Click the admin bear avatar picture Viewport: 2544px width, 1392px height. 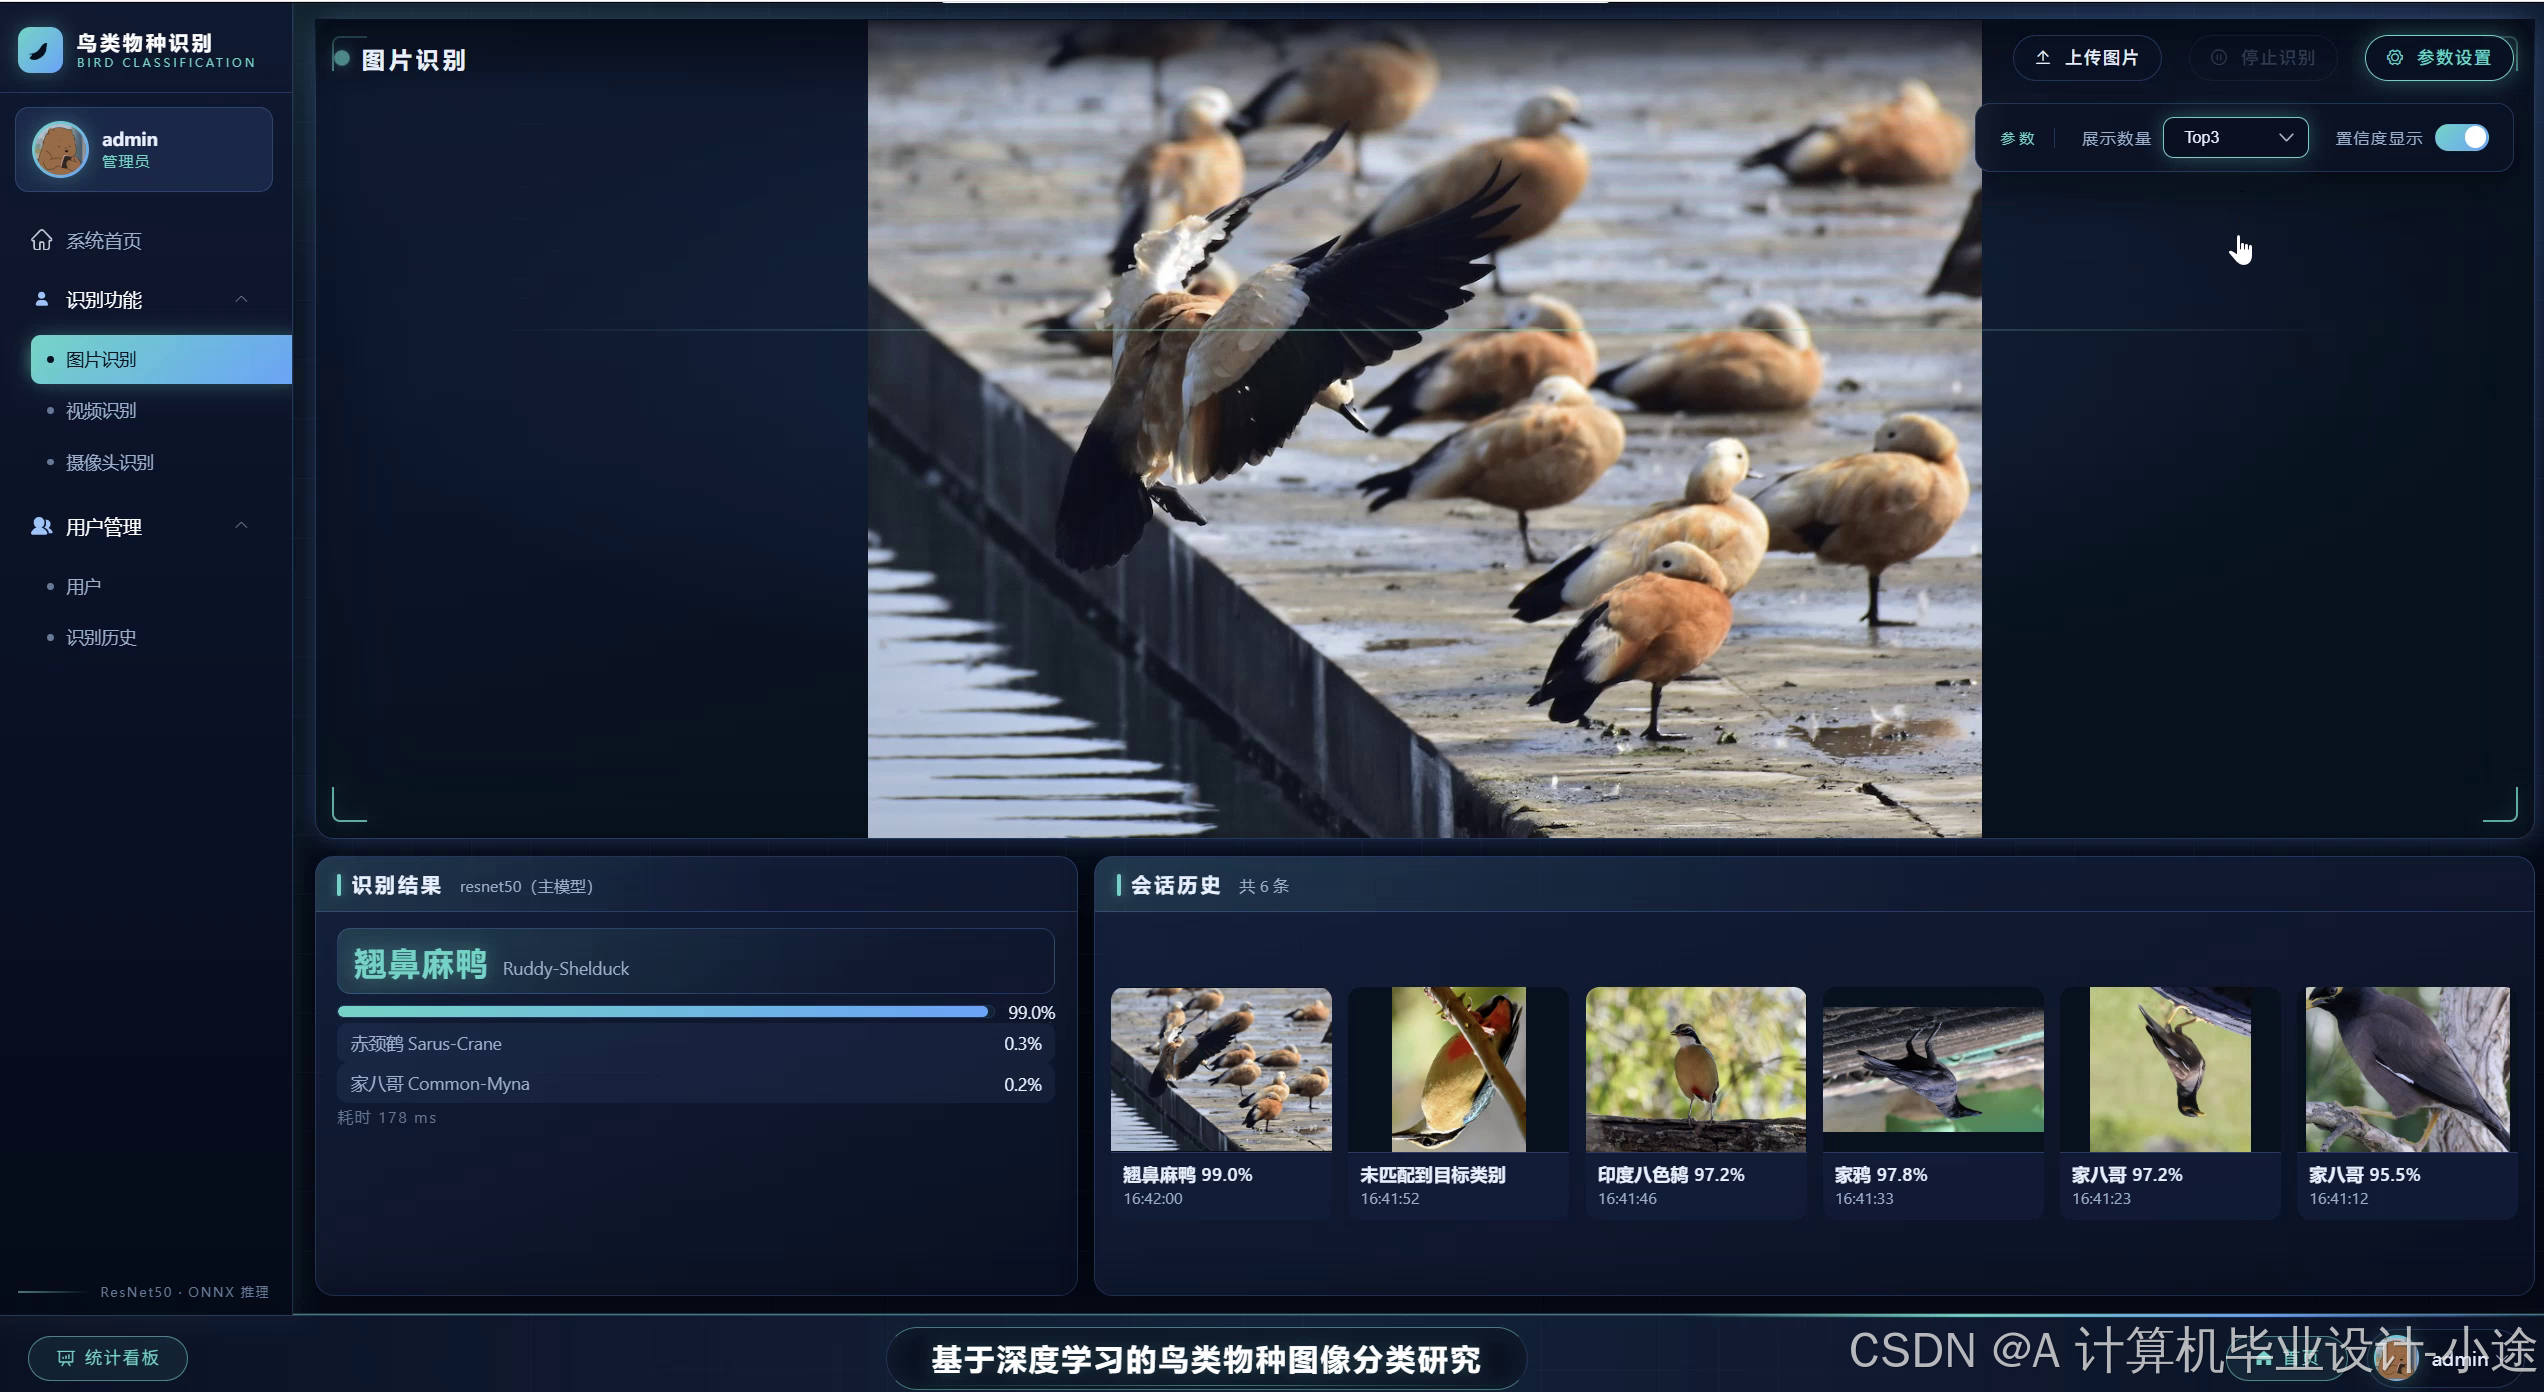tap(60, 149)
